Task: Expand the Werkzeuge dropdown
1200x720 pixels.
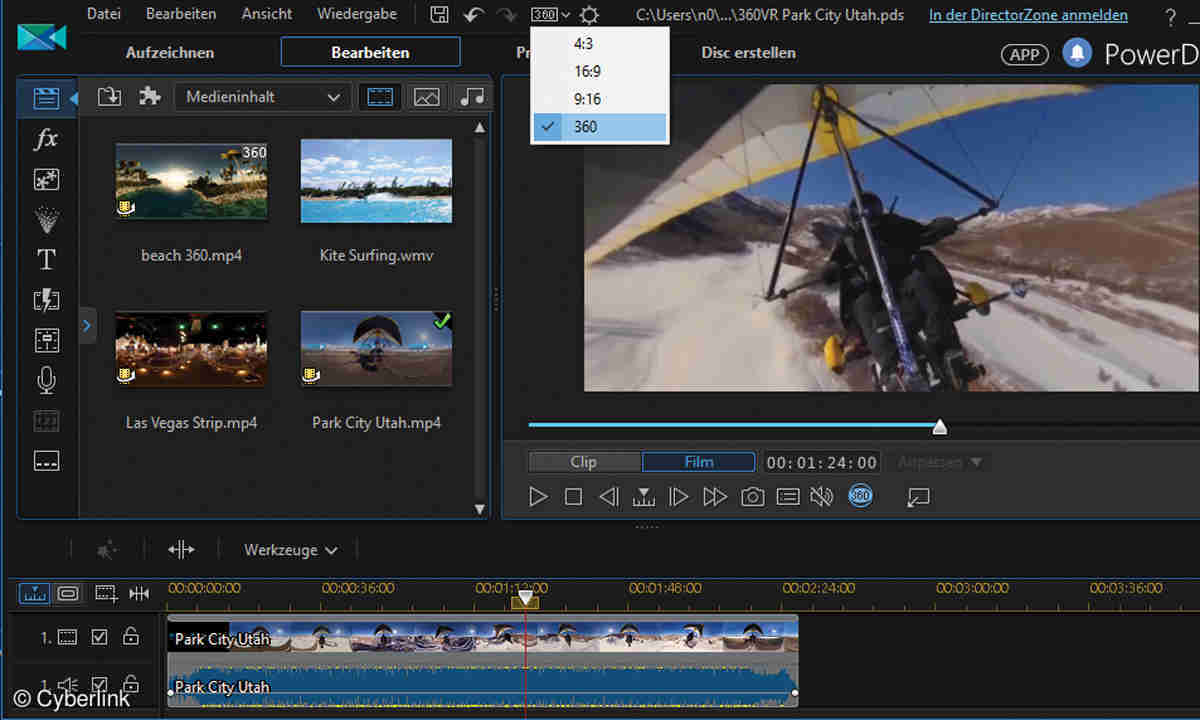Action: [x=288, y=549]
